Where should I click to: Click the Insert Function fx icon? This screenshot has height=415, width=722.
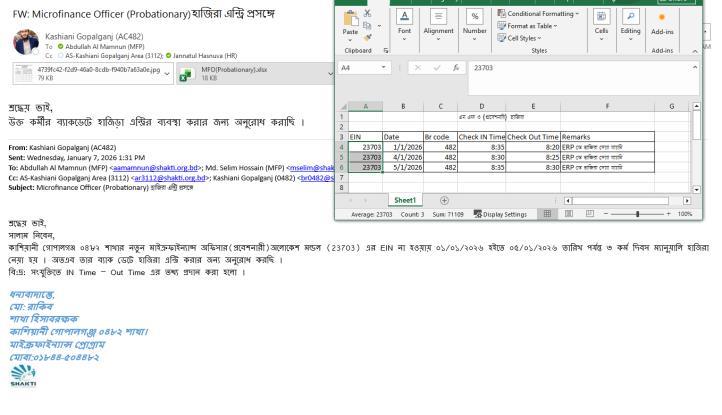coord(455,68)
